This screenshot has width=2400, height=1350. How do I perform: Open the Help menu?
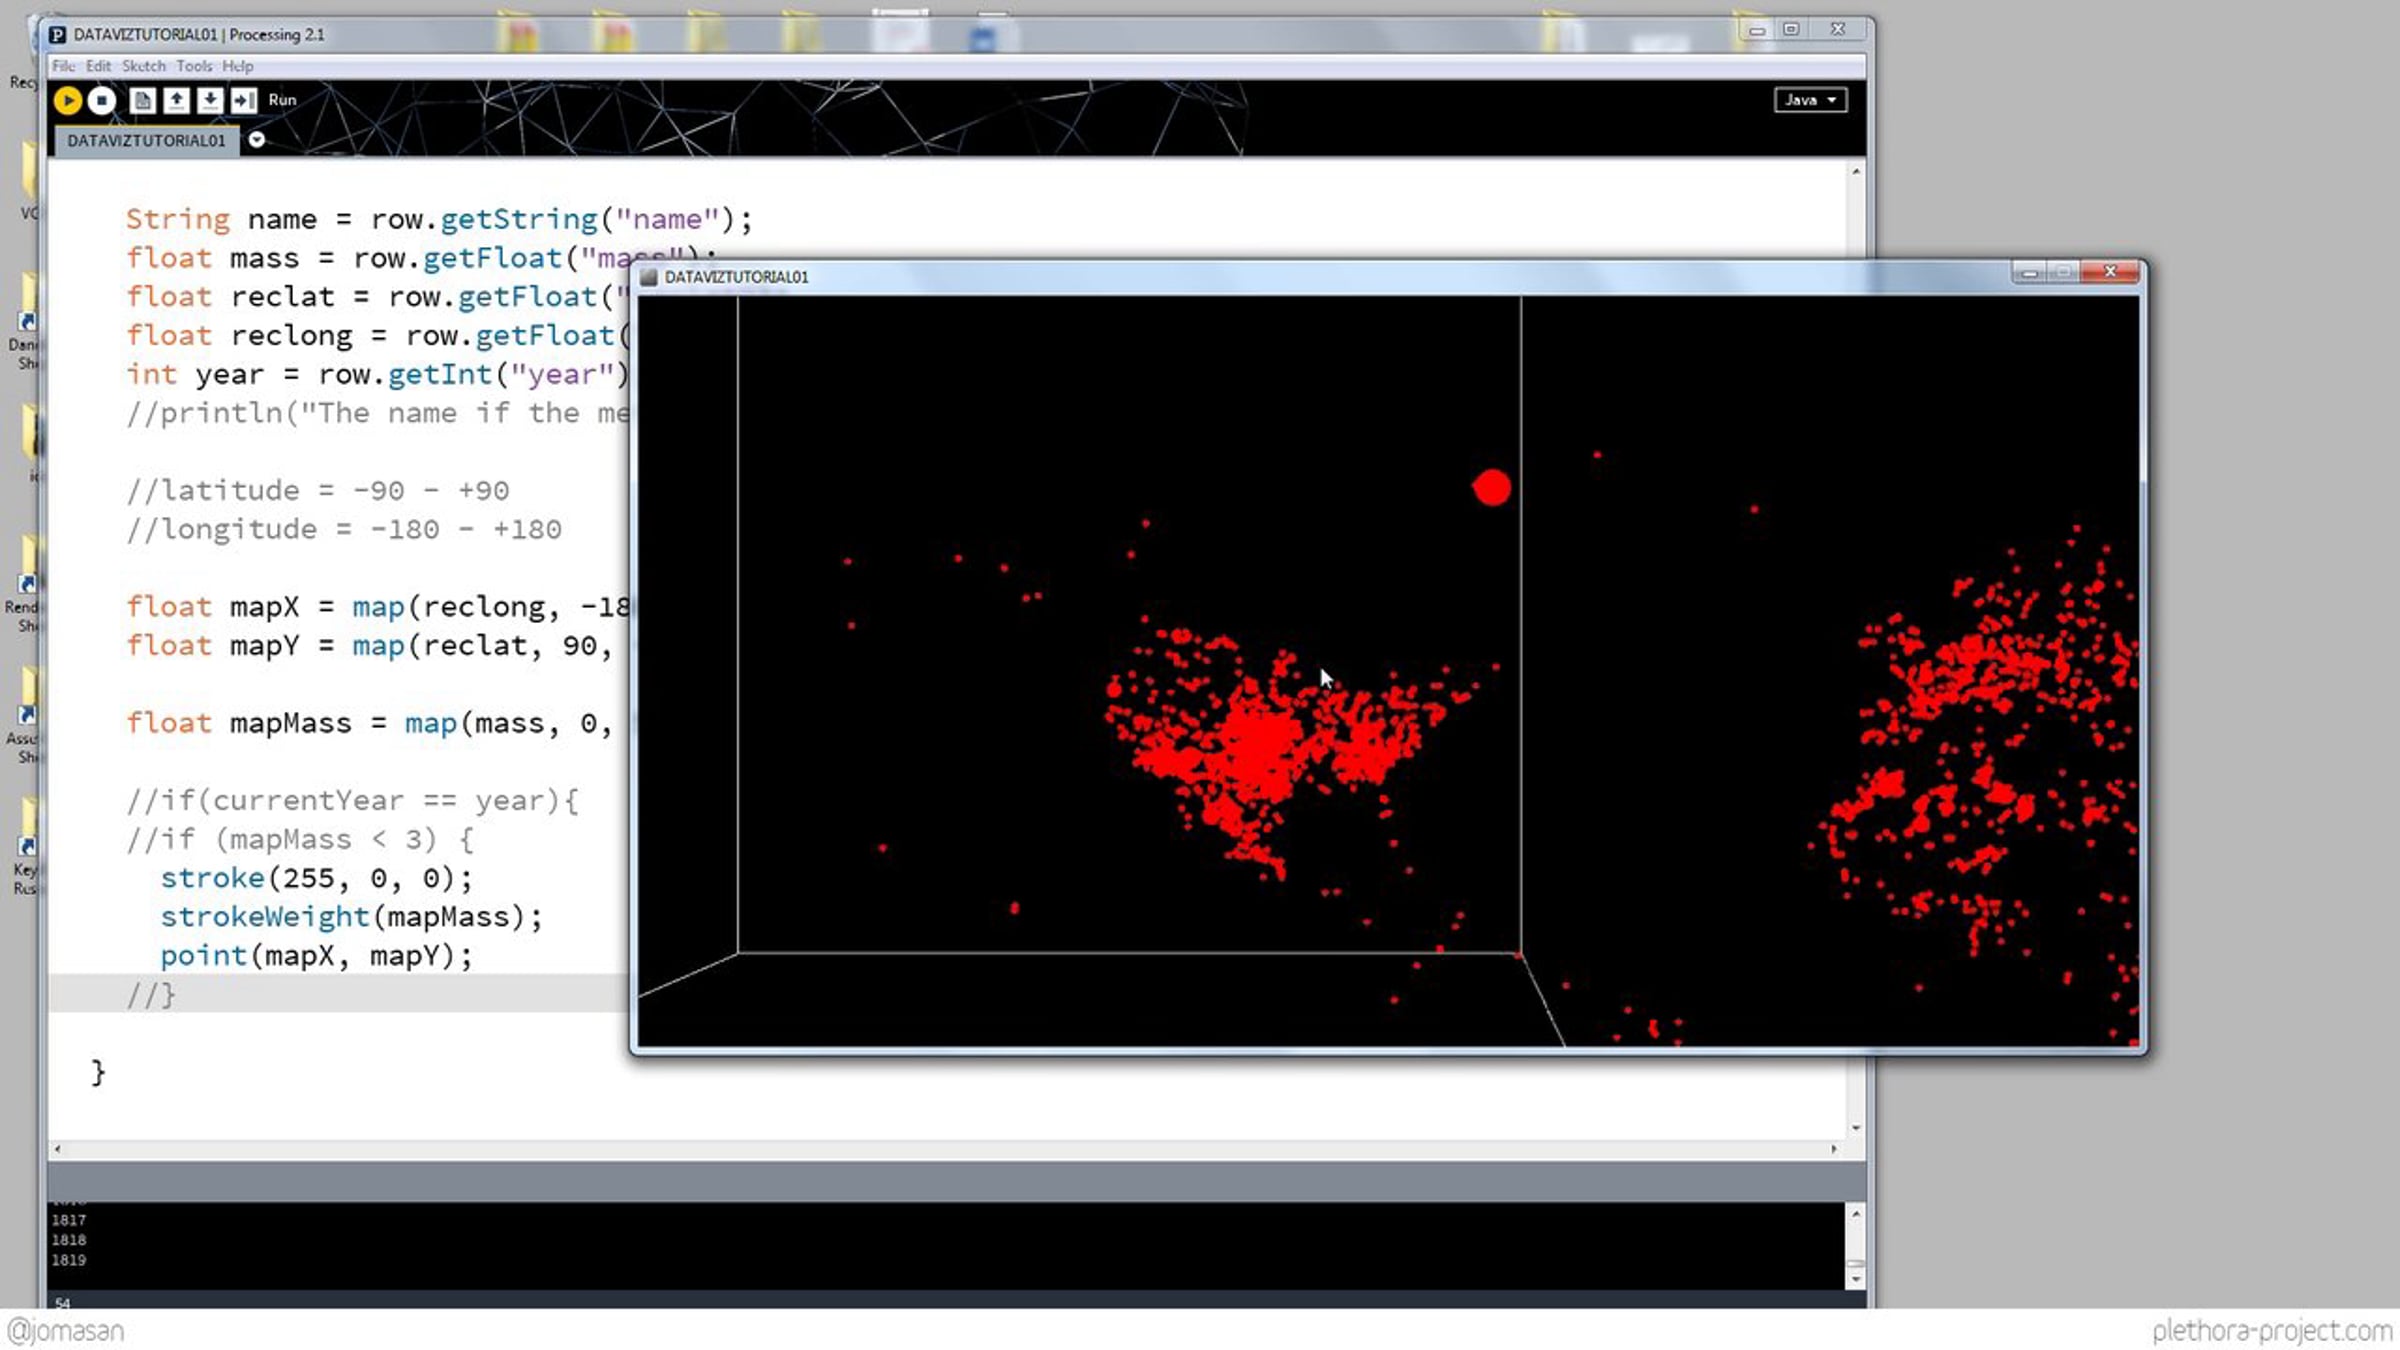(x=237, y=66)
